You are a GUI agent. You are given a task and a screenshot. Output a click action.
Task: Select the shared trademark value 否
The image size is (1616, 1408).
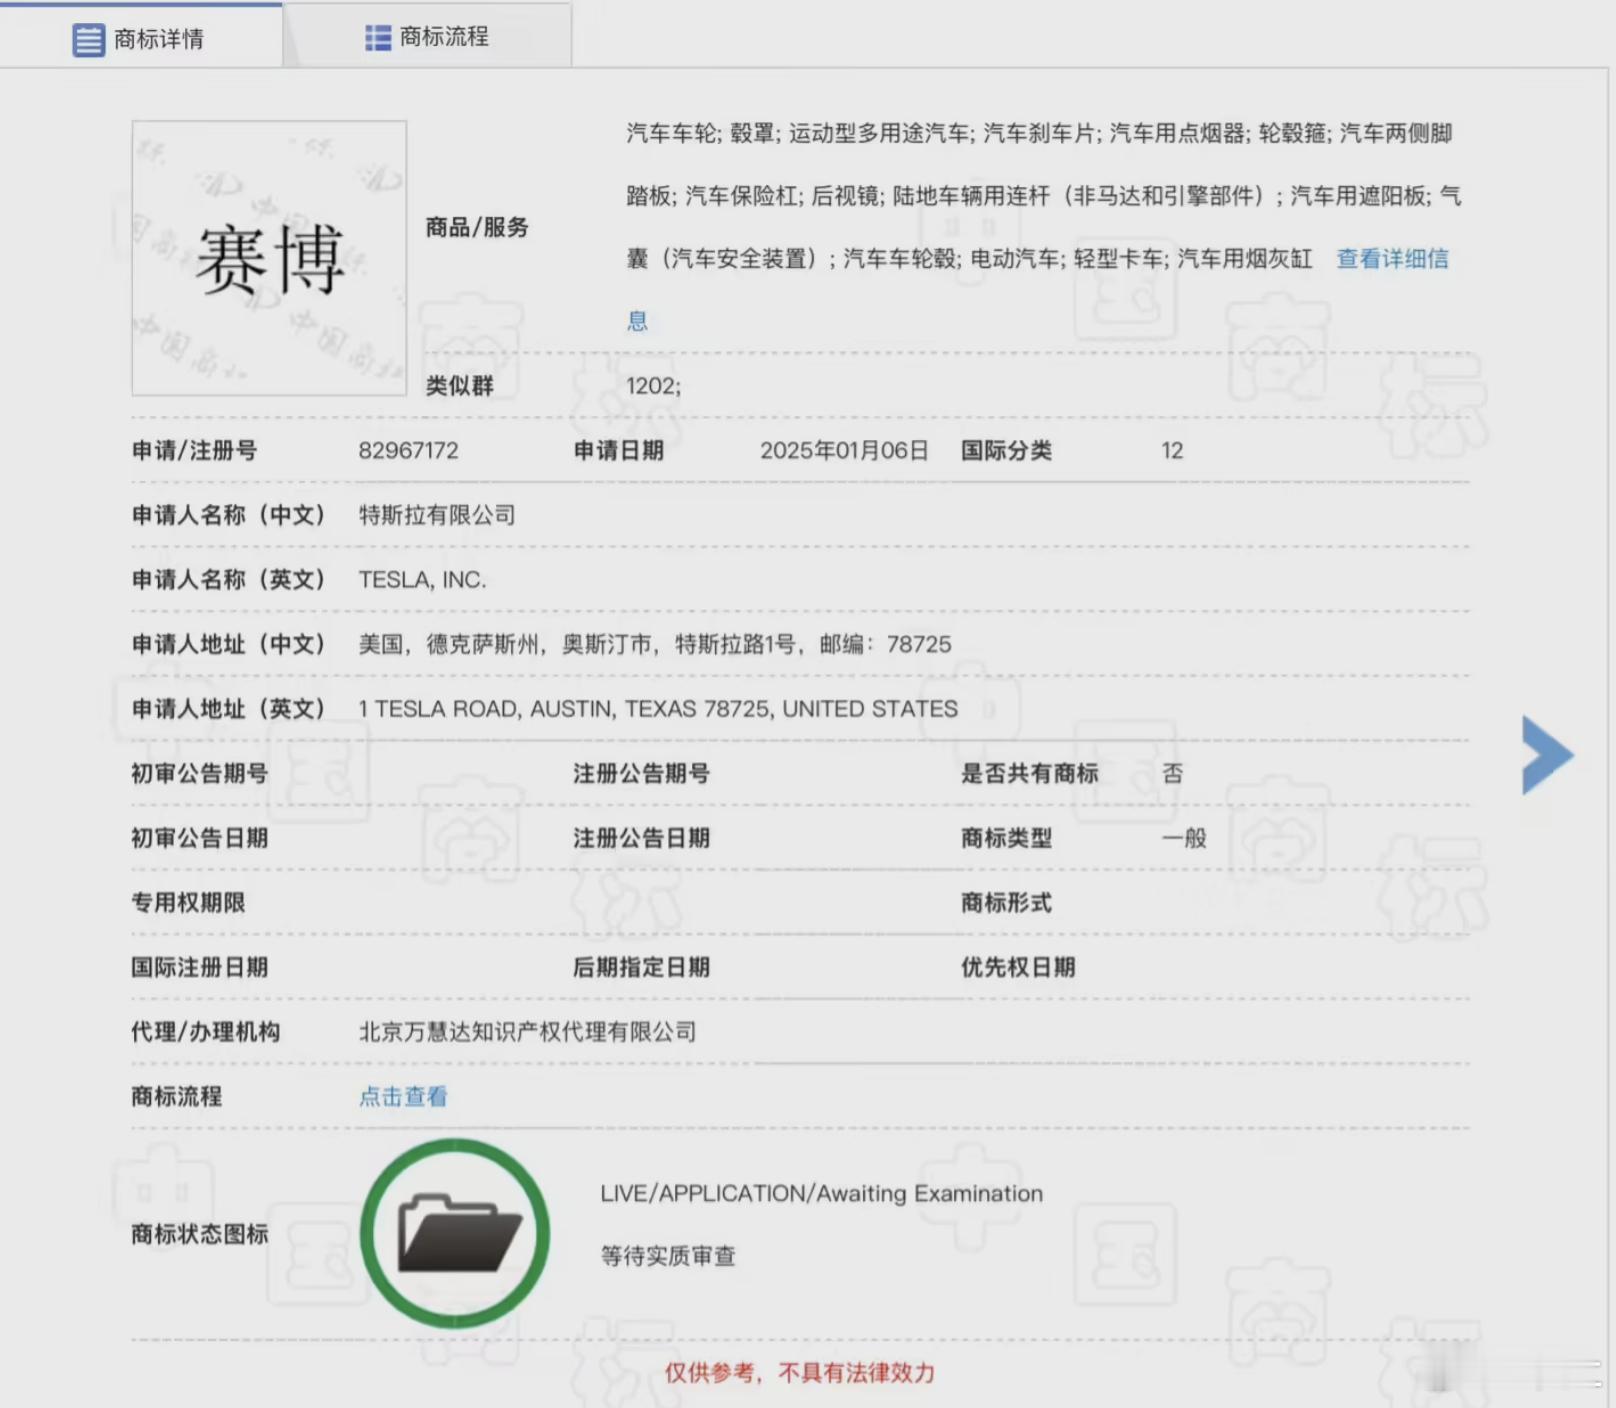pyautogui.click(x=1172, y=773)
